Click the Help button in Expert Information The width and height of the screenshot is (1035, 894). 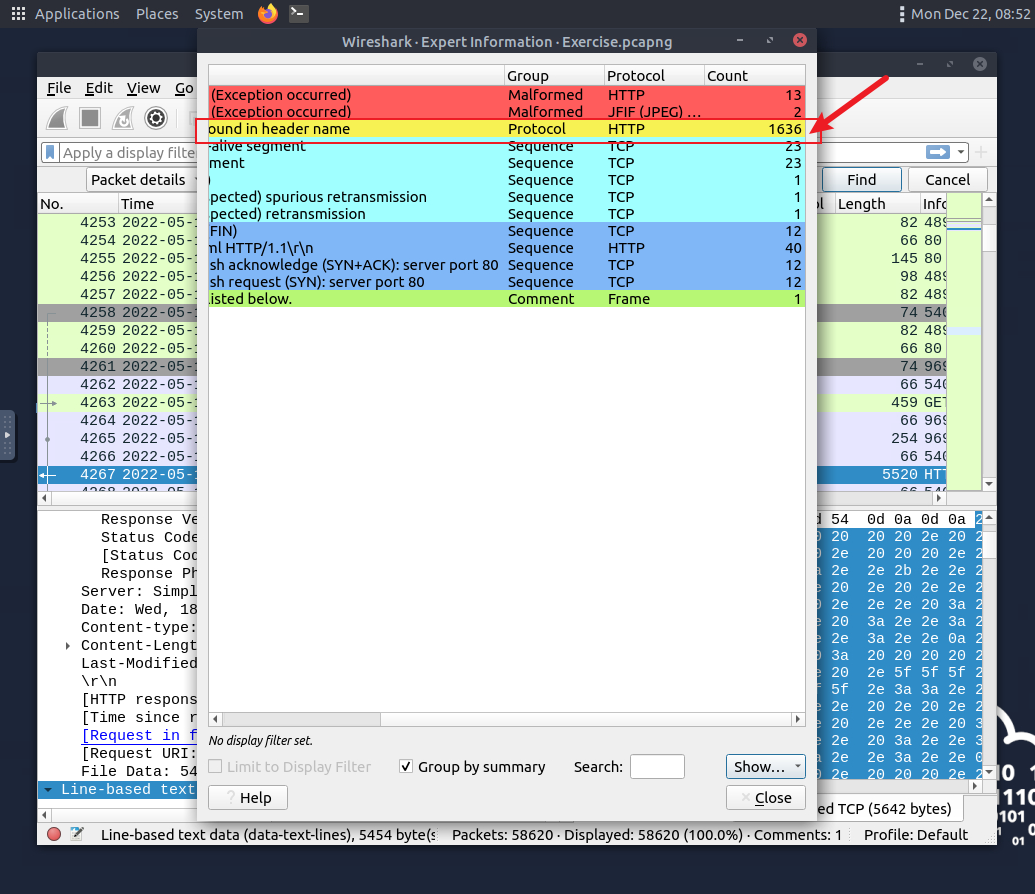point(248,798)
